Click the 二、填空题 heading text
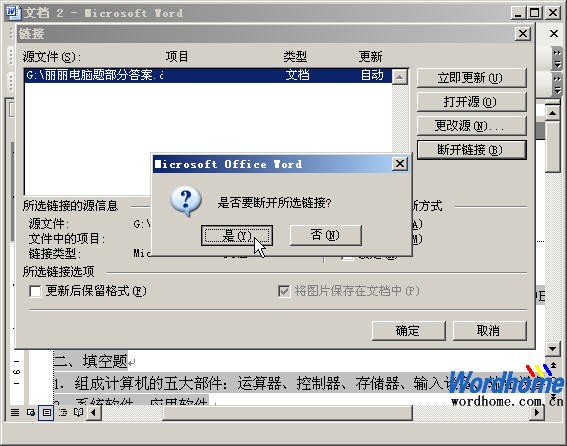The image size is (567, 446). [90, 361]
